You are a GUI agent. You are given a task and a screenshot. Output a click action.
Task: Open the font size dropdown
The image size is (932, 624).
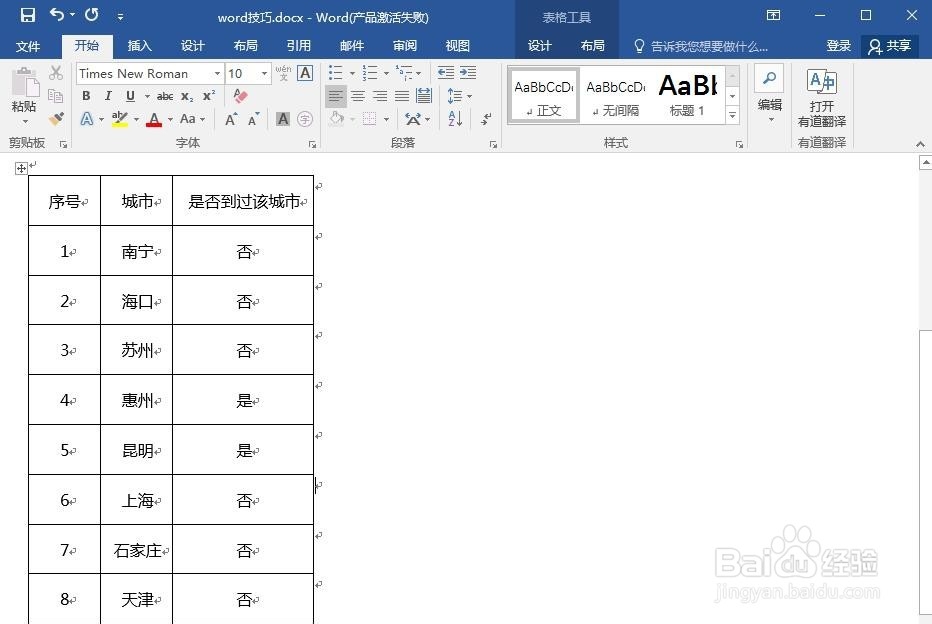pos(263,73)
